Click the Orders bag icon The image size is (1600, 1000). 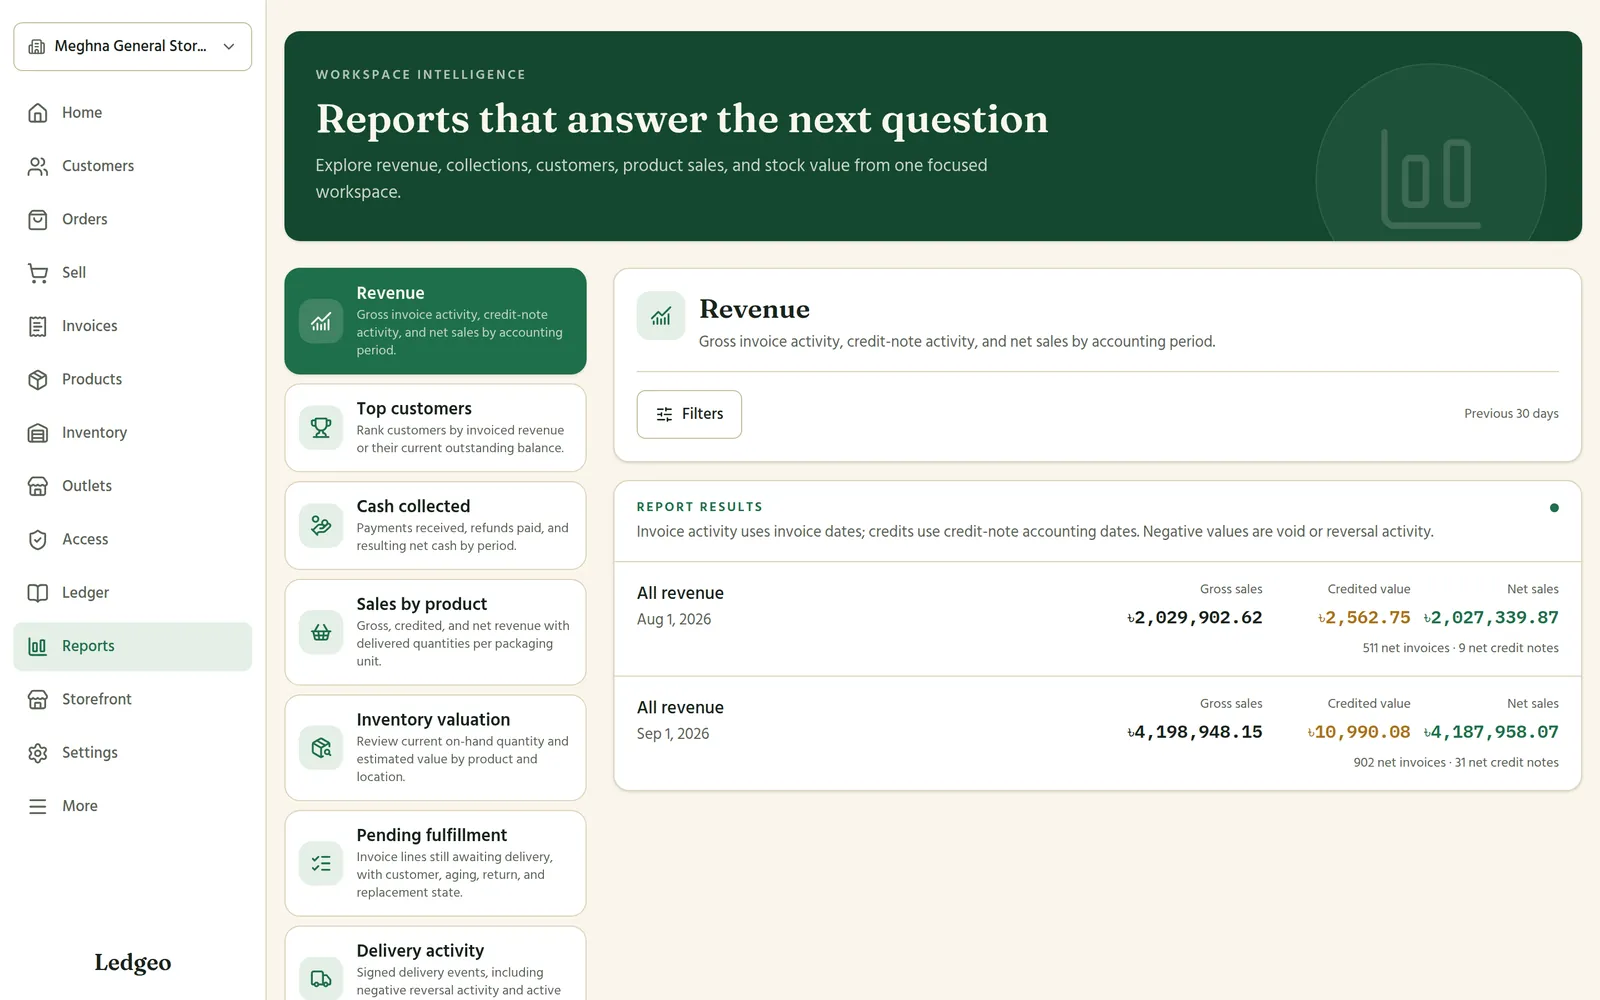pyautogui.click(x=38, y=219)
